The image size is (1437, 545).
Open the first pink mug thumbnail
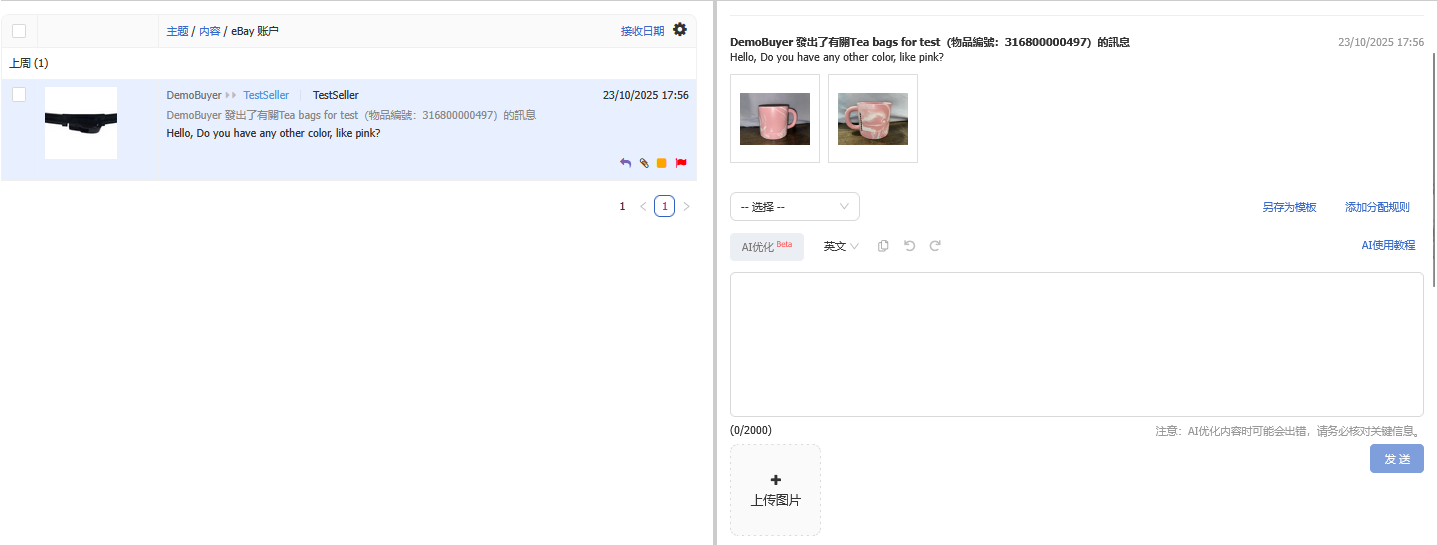[x=775, y=118]
